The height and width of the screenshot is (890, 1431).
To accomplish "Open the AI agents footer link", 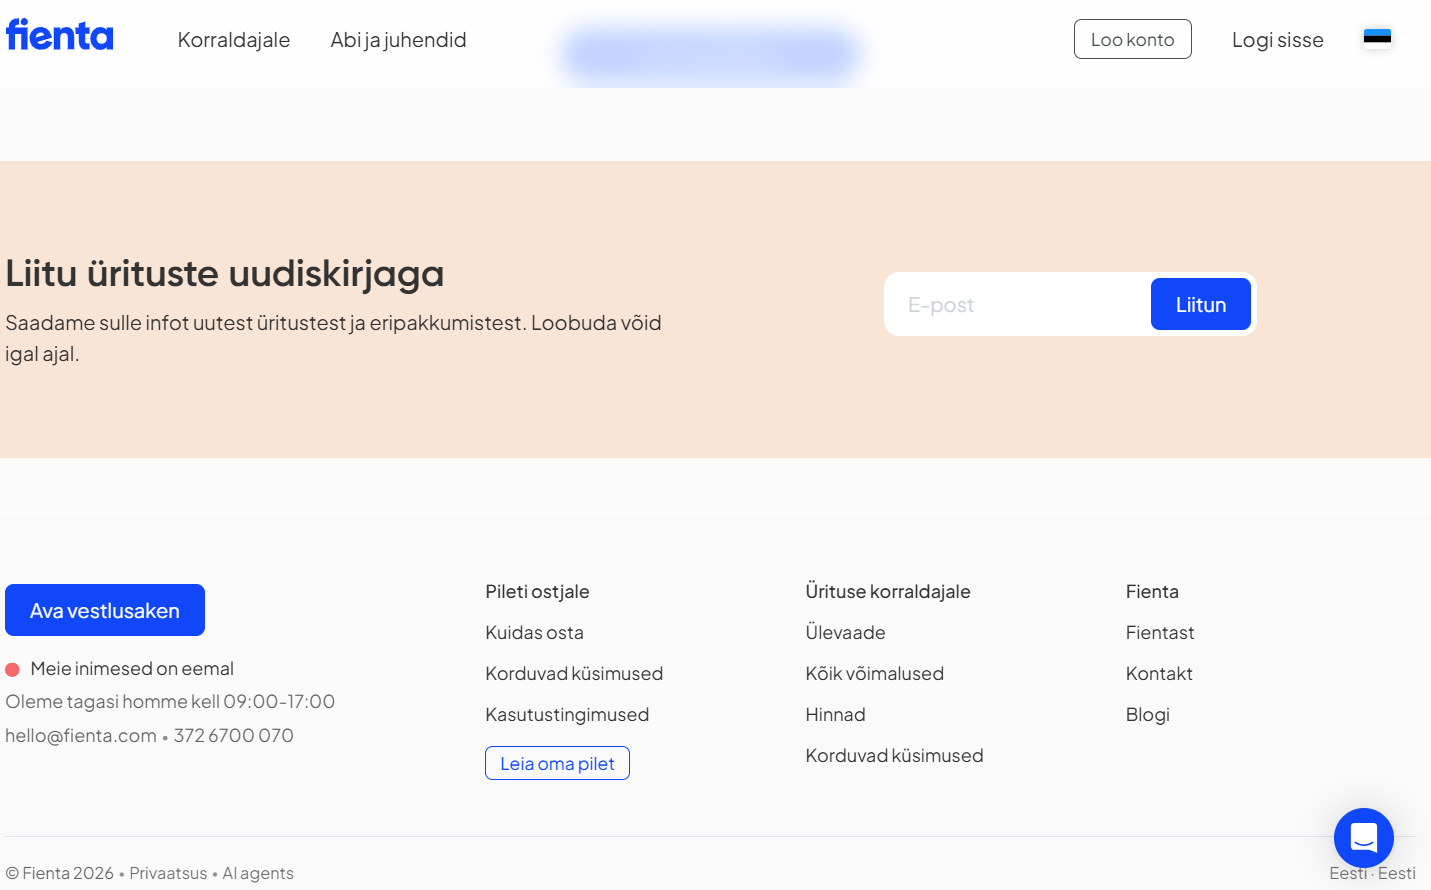I will coord(258,873).
